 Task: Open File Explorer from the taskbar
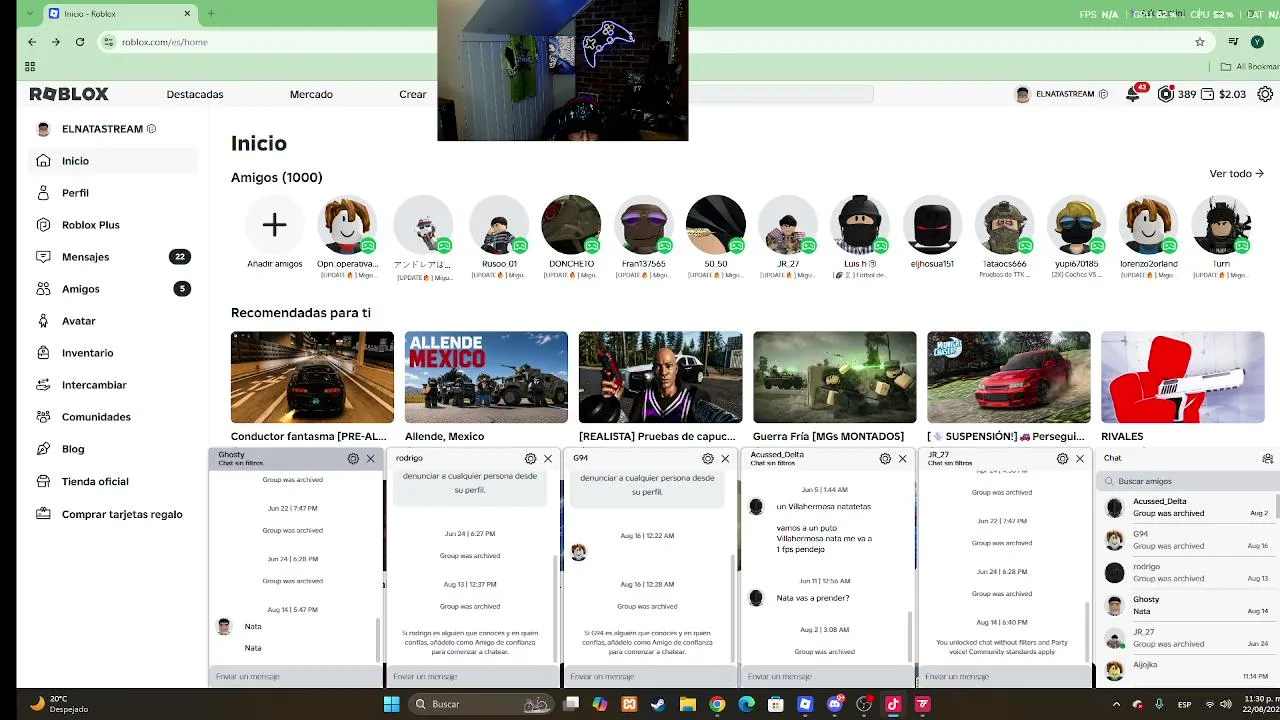point(688,704)
